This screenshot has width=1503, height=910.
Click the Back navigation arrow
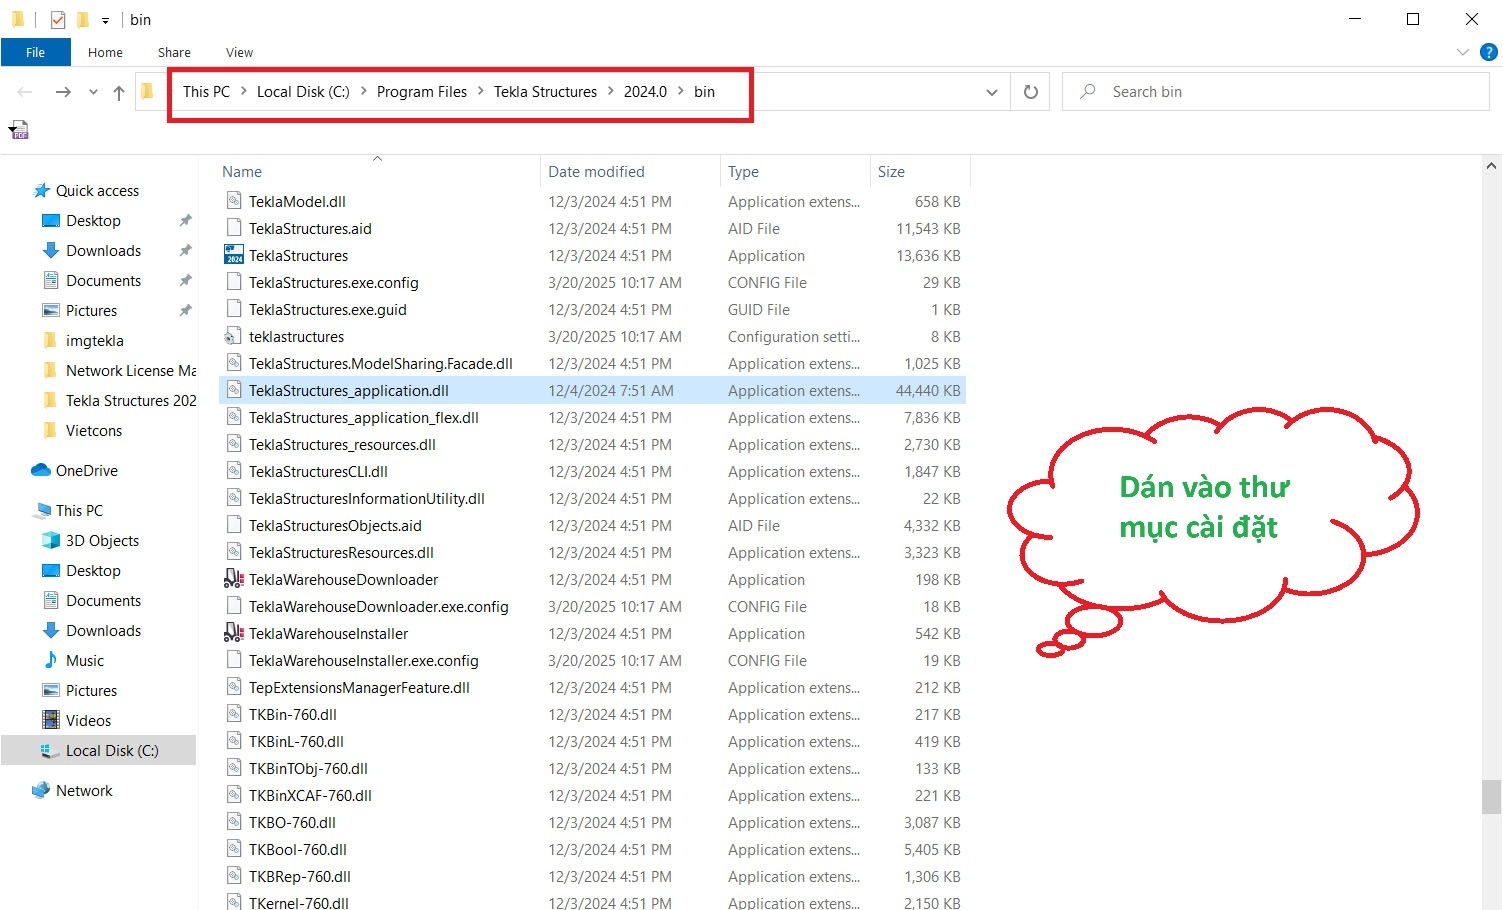pyautogui.click(x=25, y=92)
